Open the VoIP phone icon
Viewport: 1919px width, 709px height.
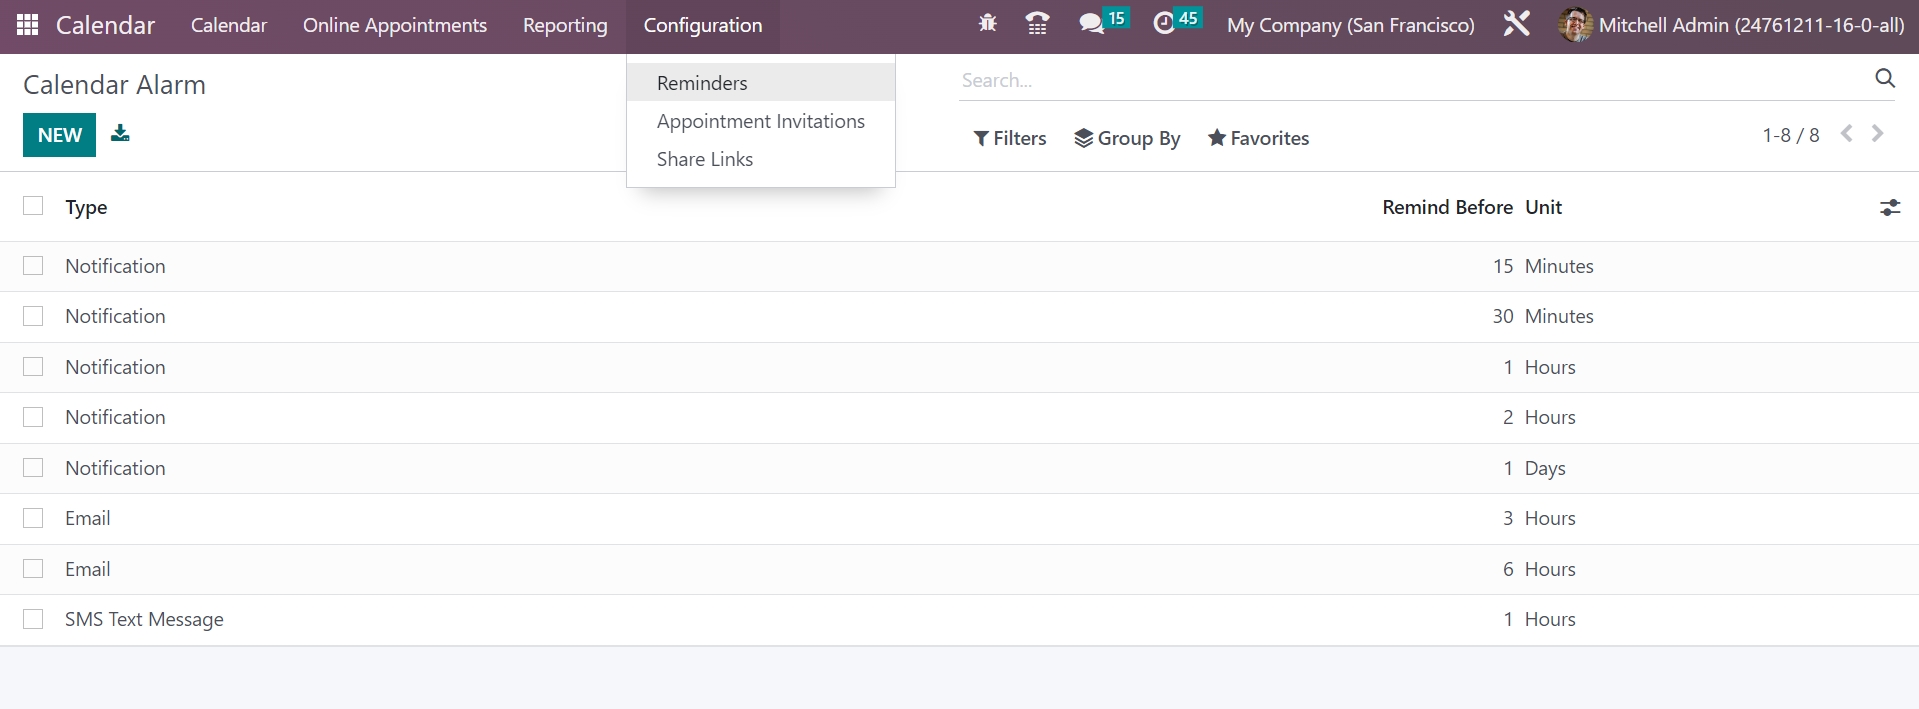tap(1037, 24)
